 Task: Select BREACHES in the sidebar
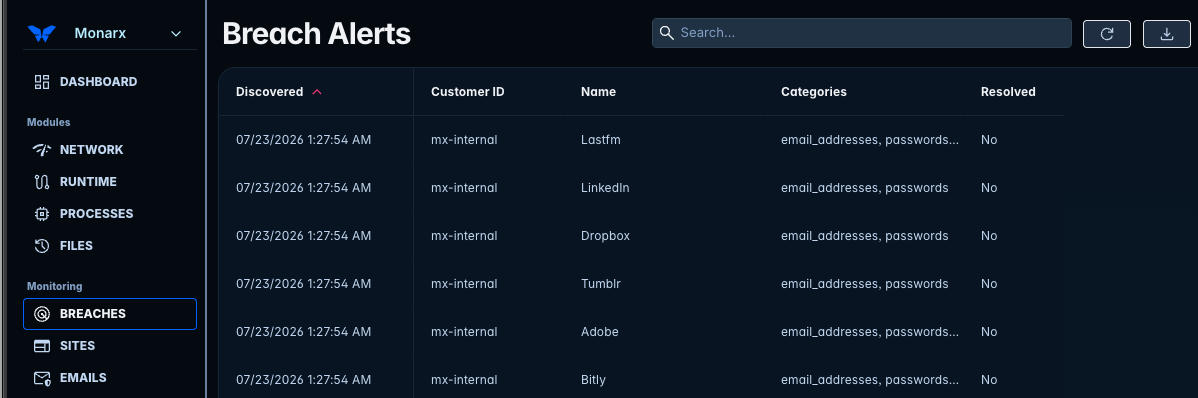coord(110,314)
